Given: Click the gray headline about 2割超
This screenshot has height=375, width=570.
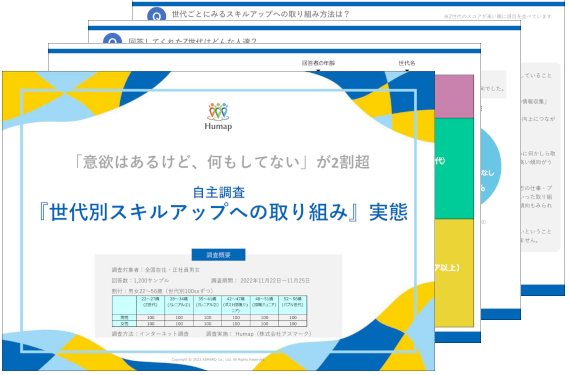Looking at the screenshot, I should click(x=221, y=162).
